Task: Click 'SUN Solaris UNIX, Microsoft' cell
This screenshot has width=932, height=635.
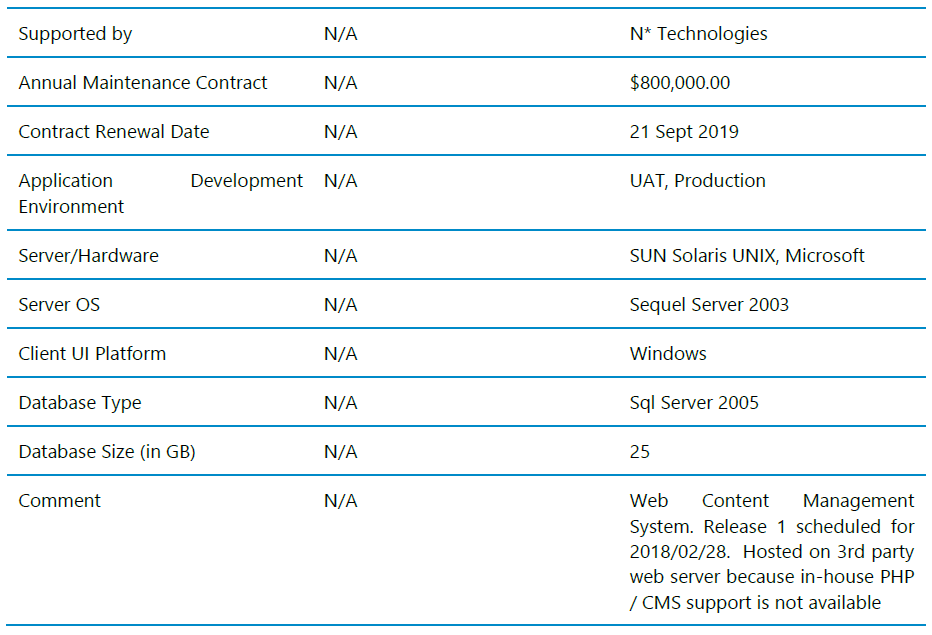Action: pos(747,256)
